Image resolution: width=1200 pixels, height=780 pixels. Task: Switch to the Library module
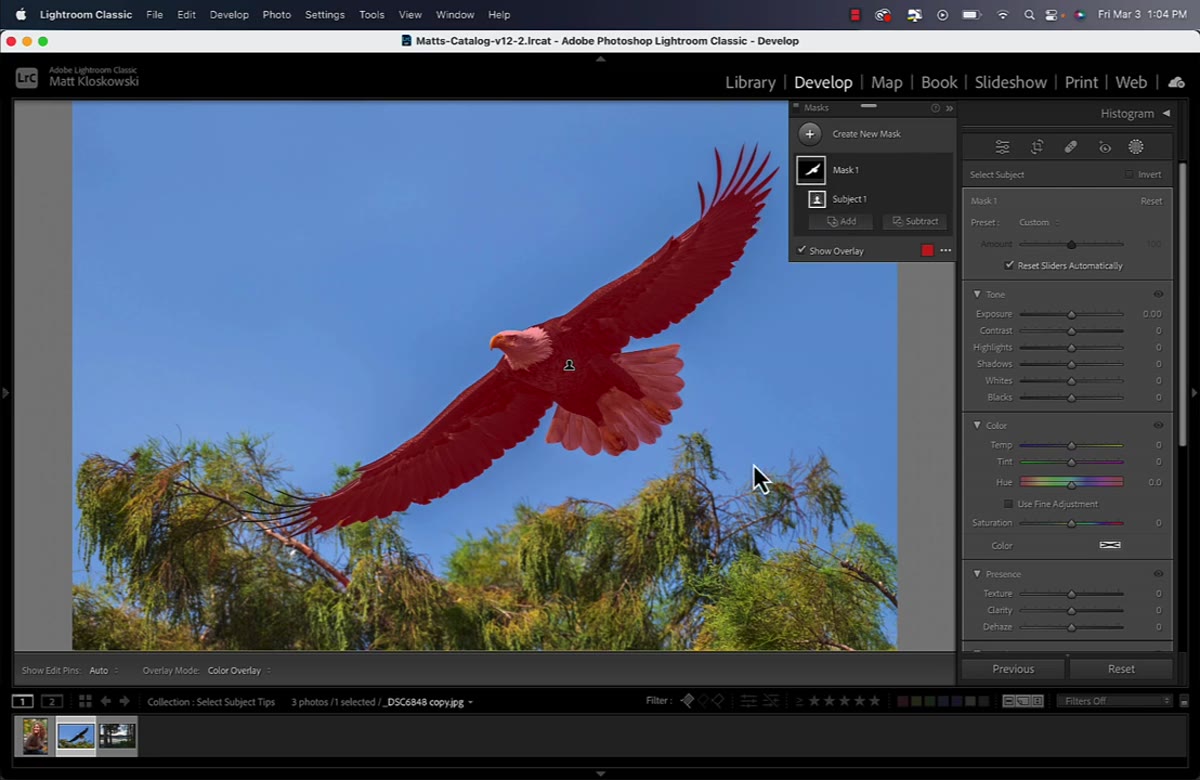[750, 82]
